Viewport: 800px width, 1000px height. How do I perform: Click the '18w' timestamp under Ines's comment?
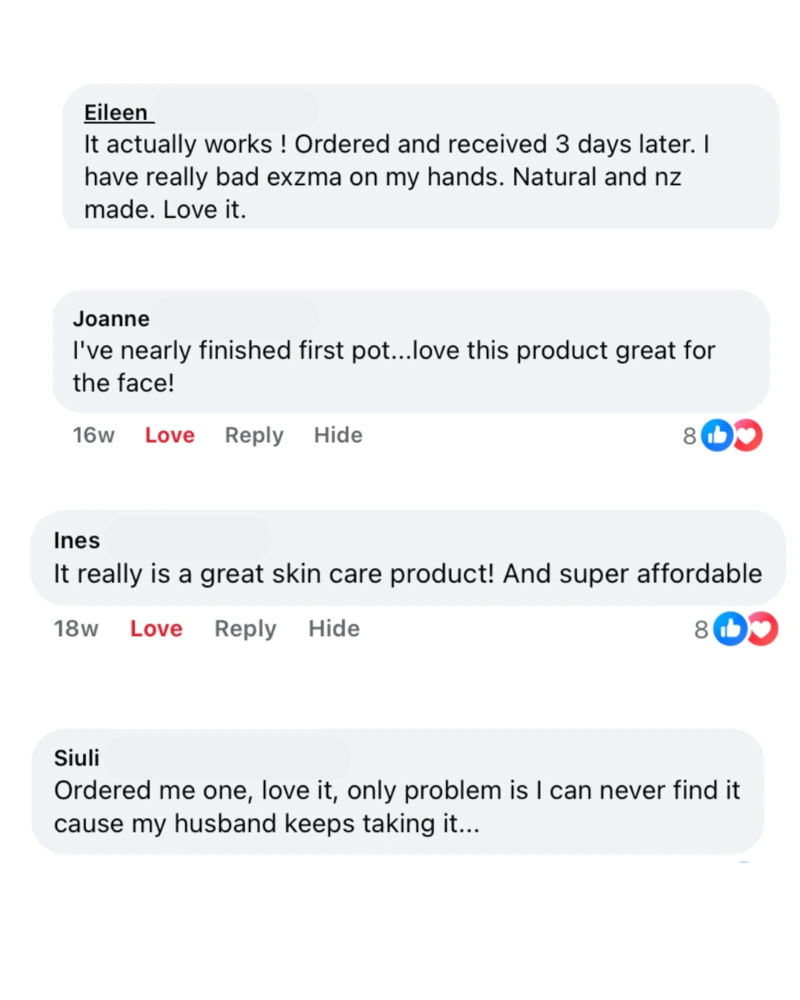(x=76, y=628)
